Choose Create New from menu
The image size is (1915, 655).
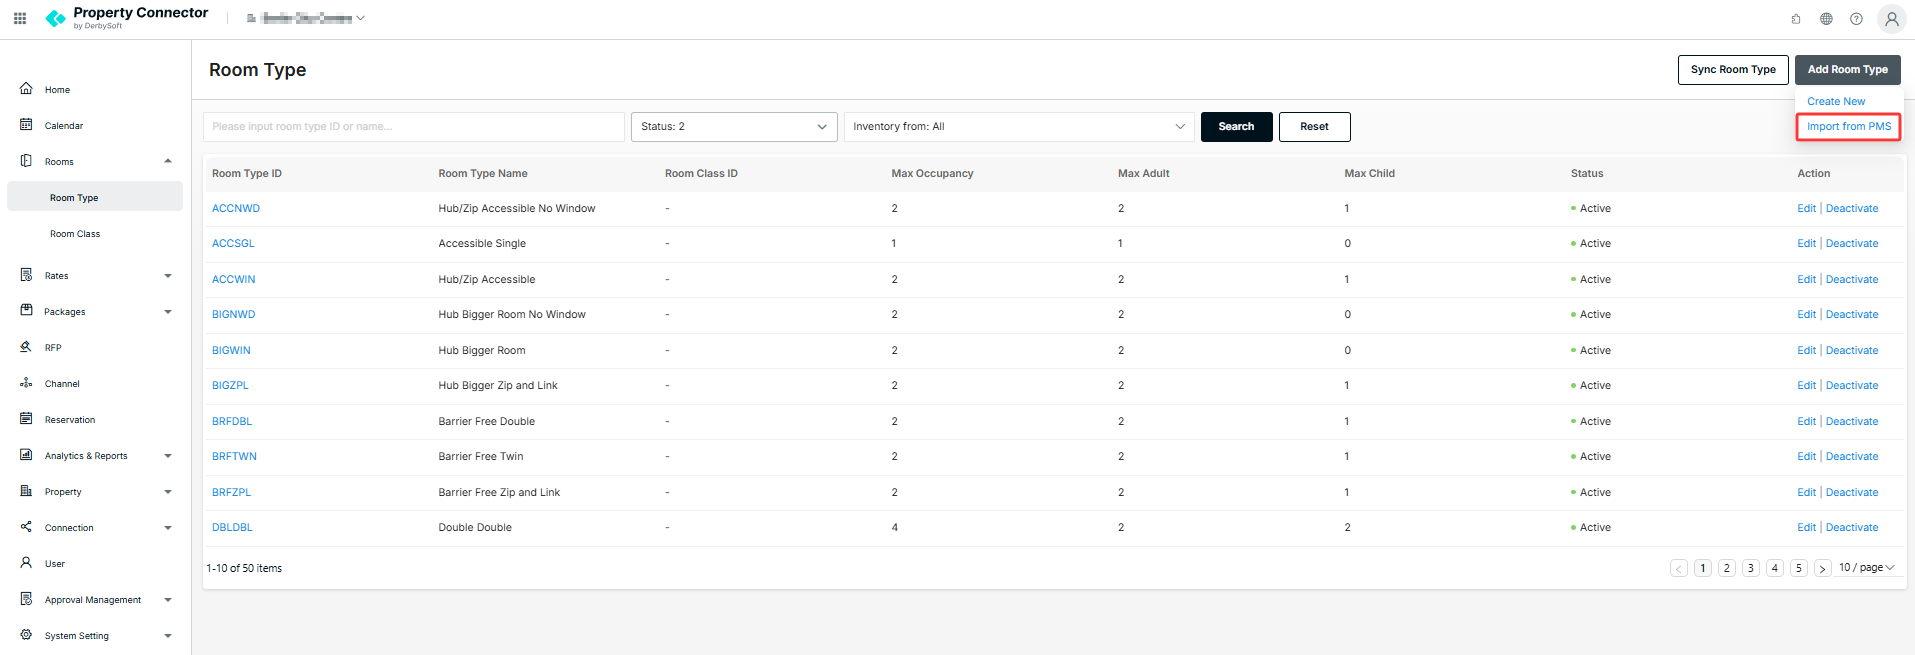pos(1836,101)
